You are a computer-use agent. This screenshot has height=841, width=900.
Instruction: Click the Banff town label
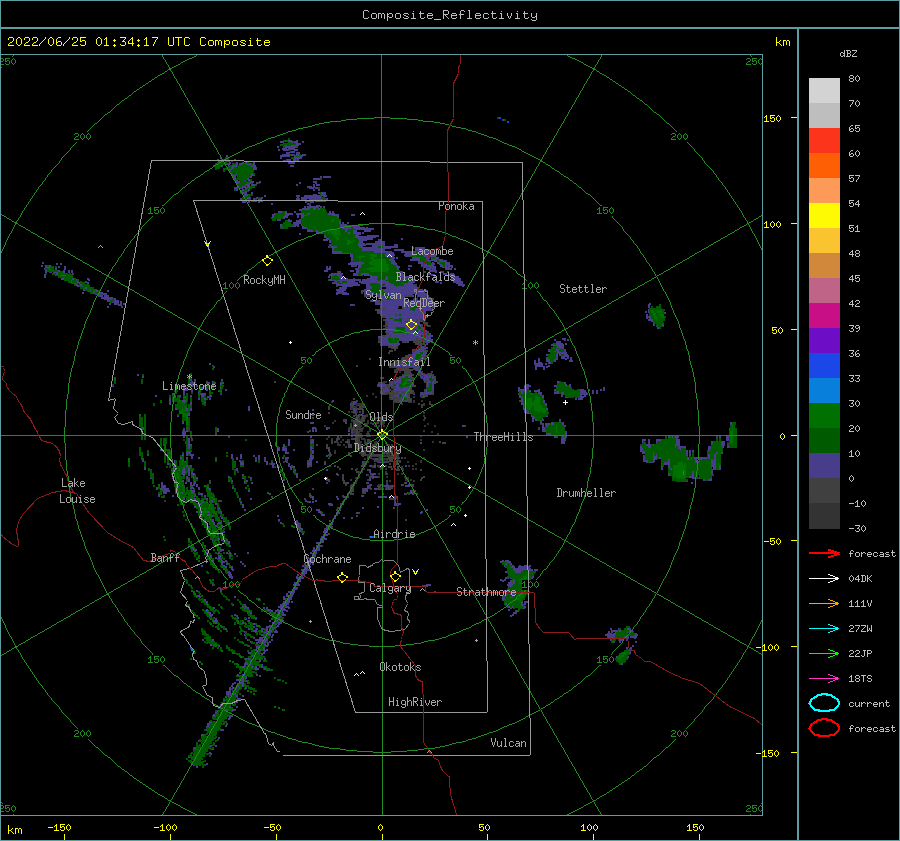[165, 558]
